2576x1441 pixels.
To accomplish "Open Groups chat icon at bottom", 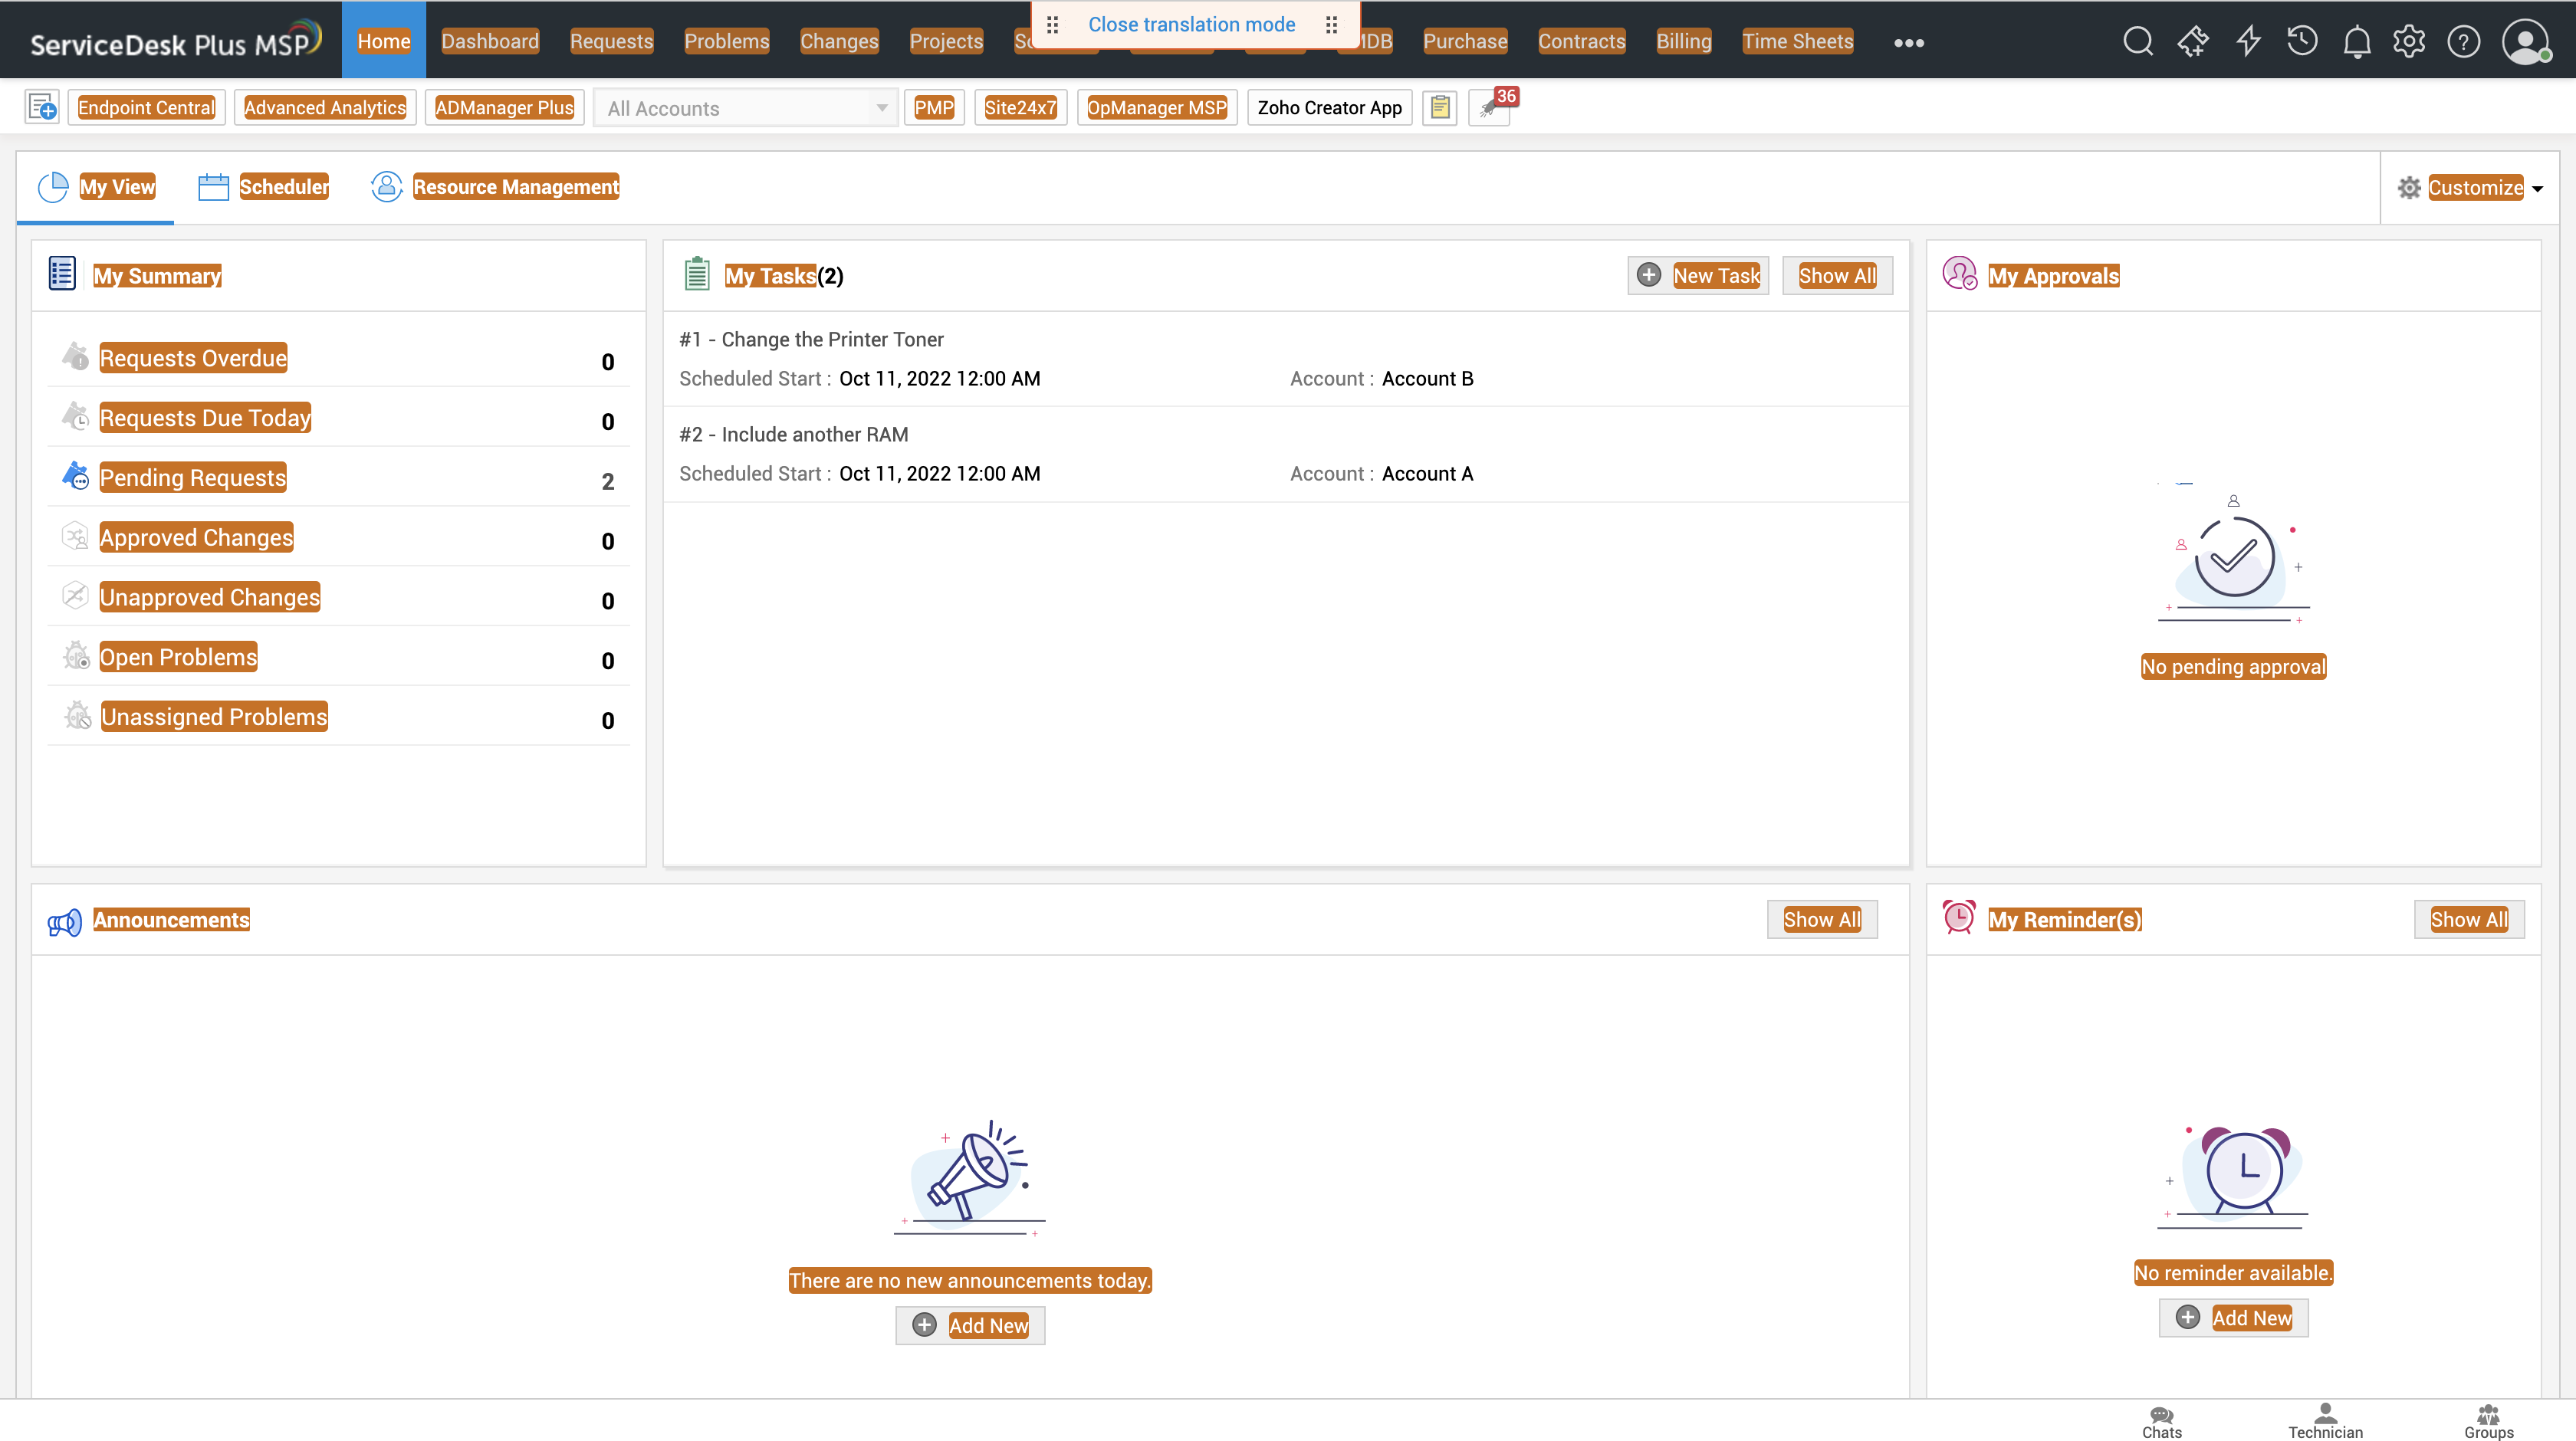I will click(x=2488, y=1421).
